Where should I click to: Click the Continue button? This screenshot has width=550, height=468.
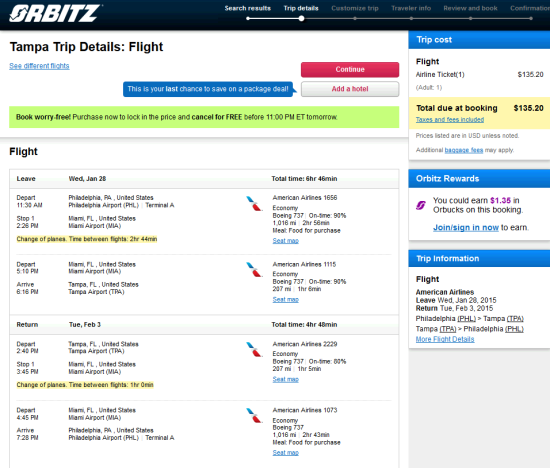[x=350, y=69]
